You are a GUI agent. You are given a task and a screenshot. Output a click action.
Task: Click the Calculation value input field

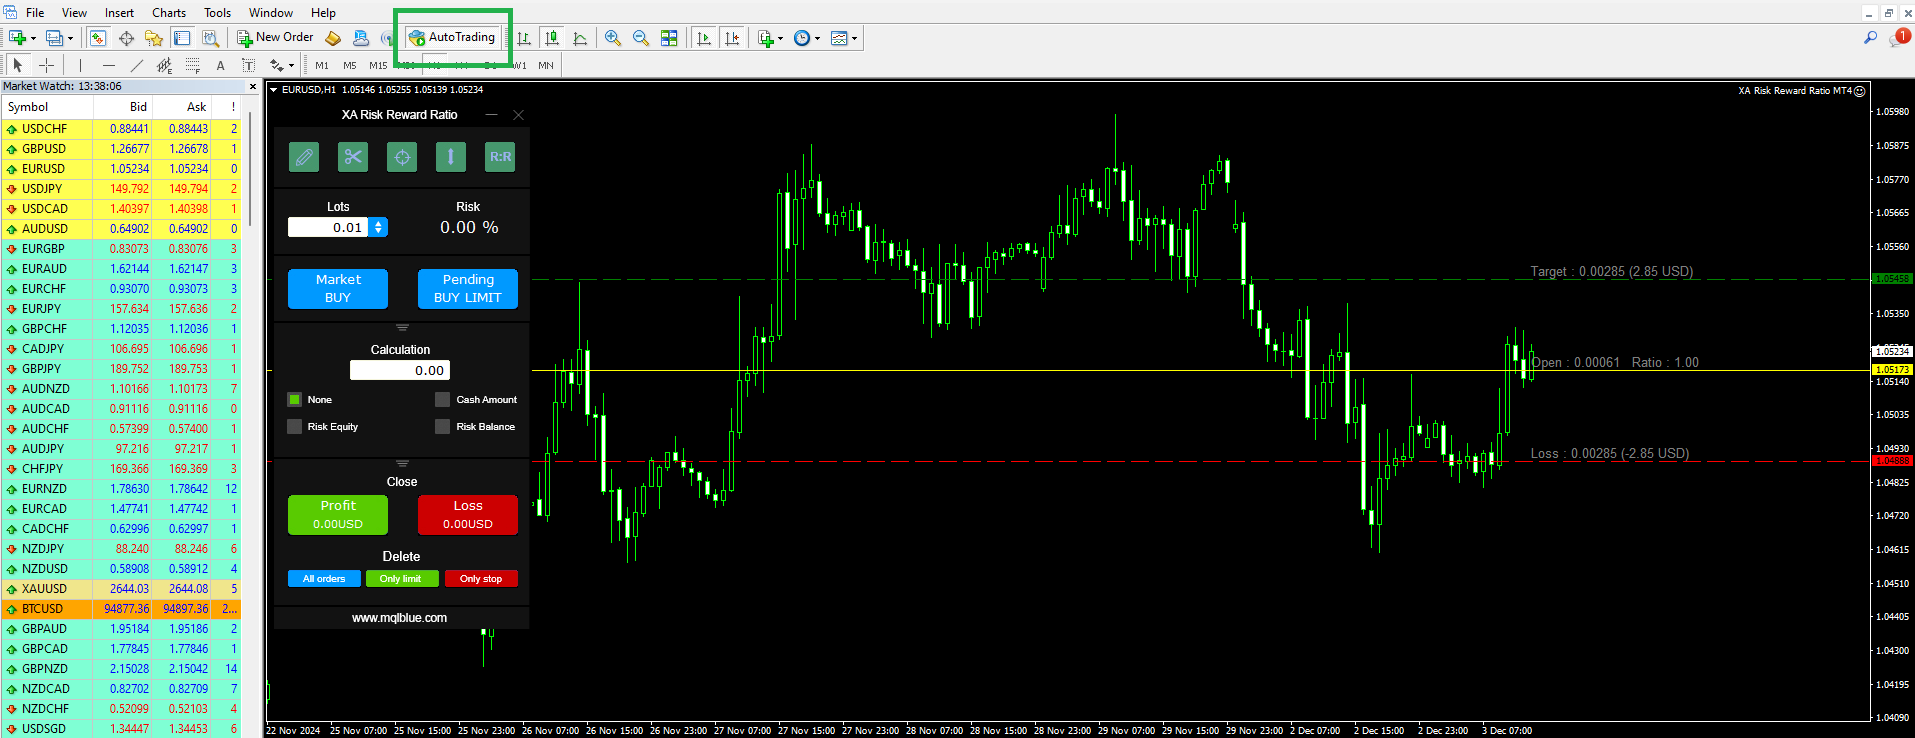[x=400, y=370]
